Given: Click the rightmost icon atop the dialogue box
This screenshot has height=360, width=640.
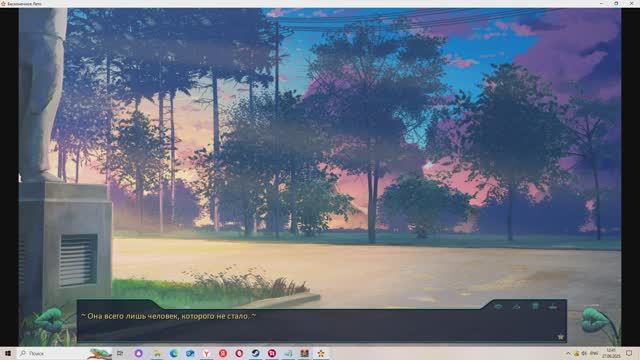Looking at the screenshot, I should pos(553,307).
